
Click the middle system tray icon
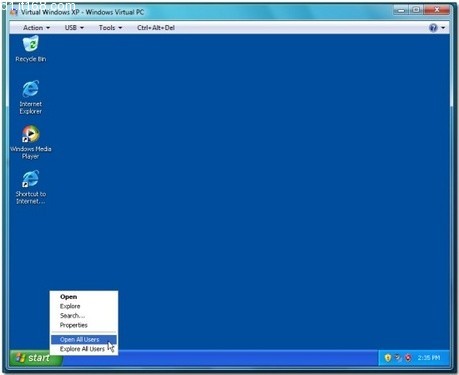coord(398,358)
